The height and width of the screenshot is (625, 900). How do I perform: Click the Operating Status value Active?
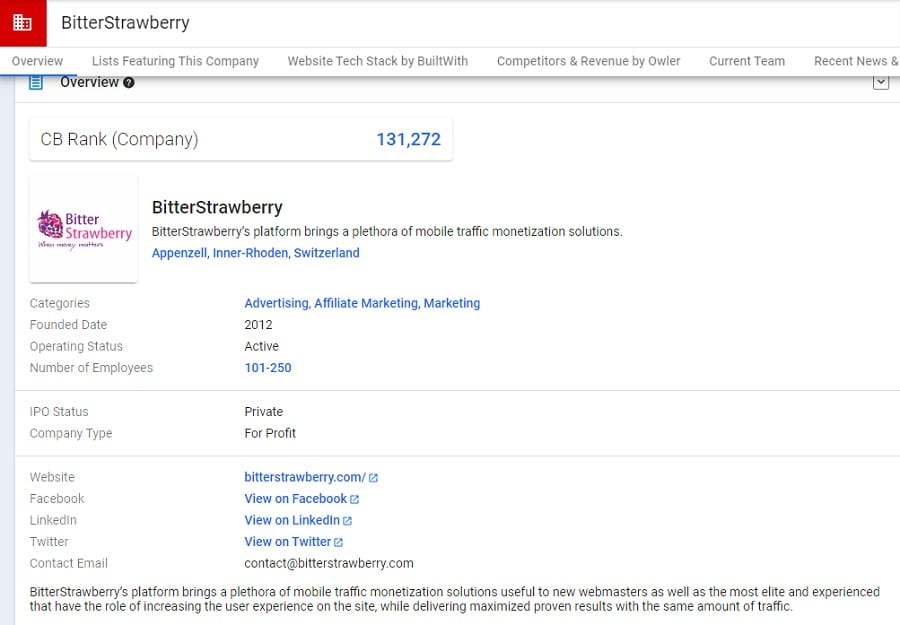262,347
